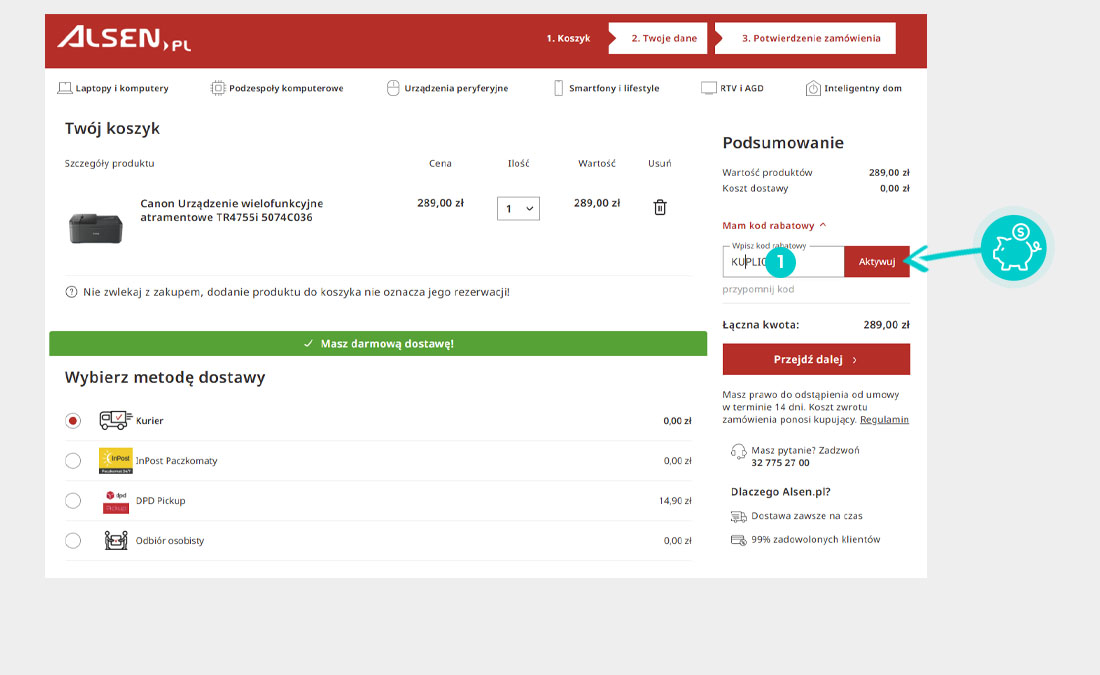
Task: Click the smartphone icon in the navigation
Action: click(558, 88)
